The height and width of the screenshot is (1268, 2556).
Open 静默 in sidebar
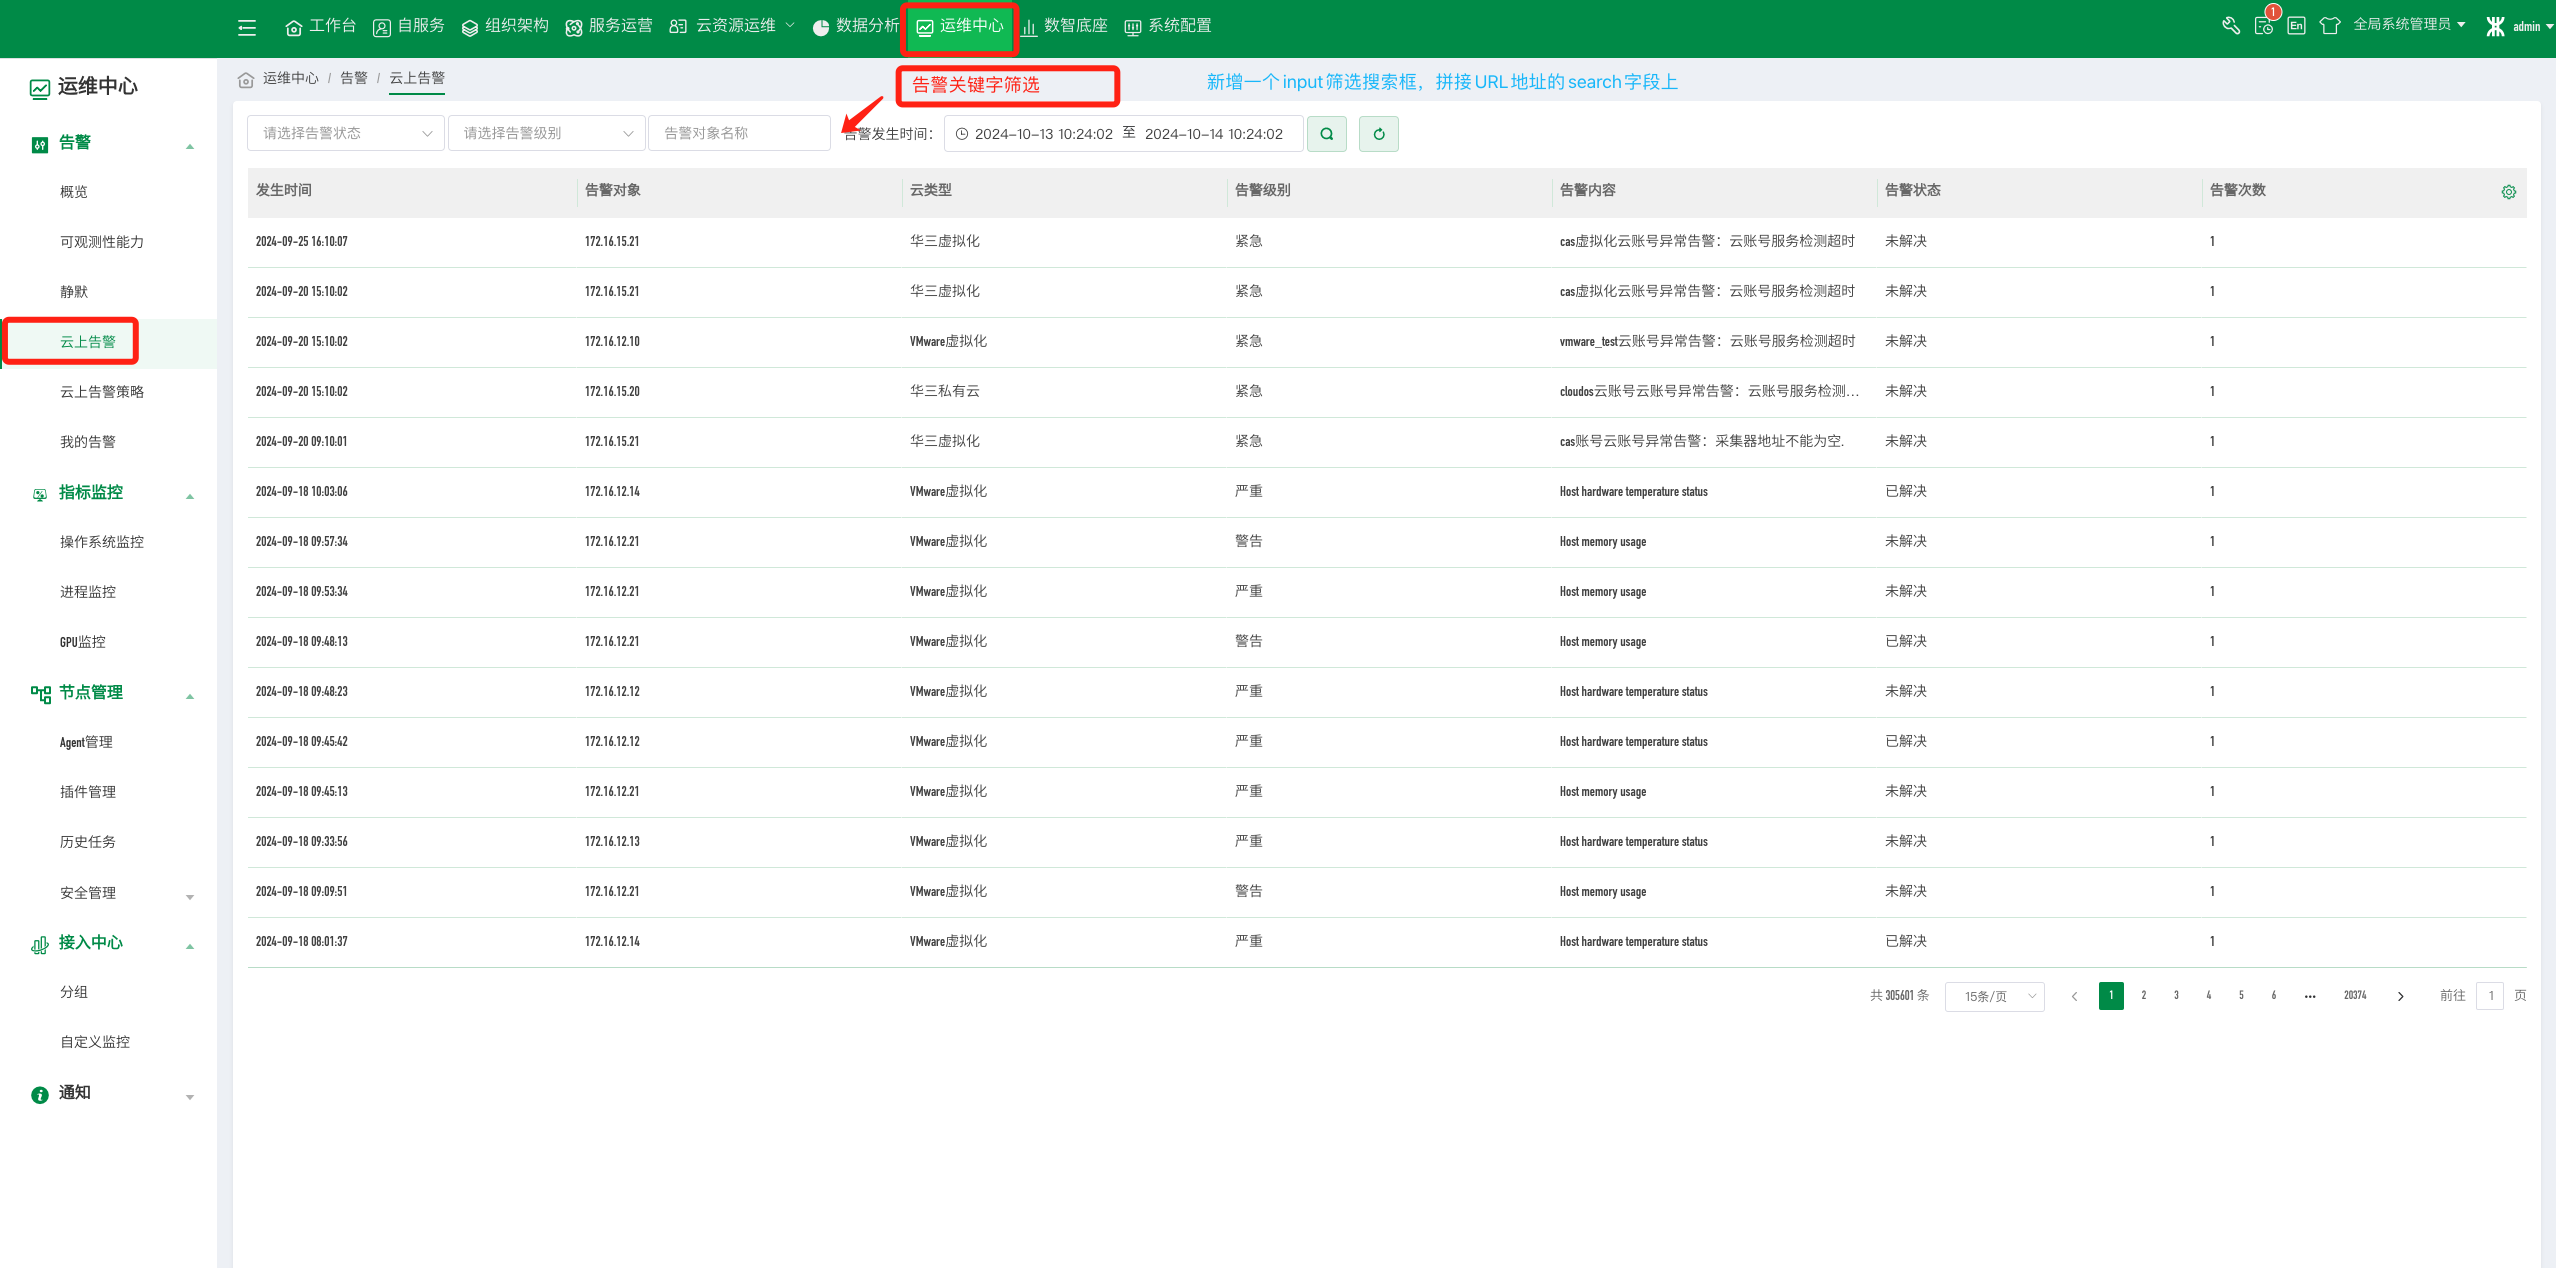point(74,292)
